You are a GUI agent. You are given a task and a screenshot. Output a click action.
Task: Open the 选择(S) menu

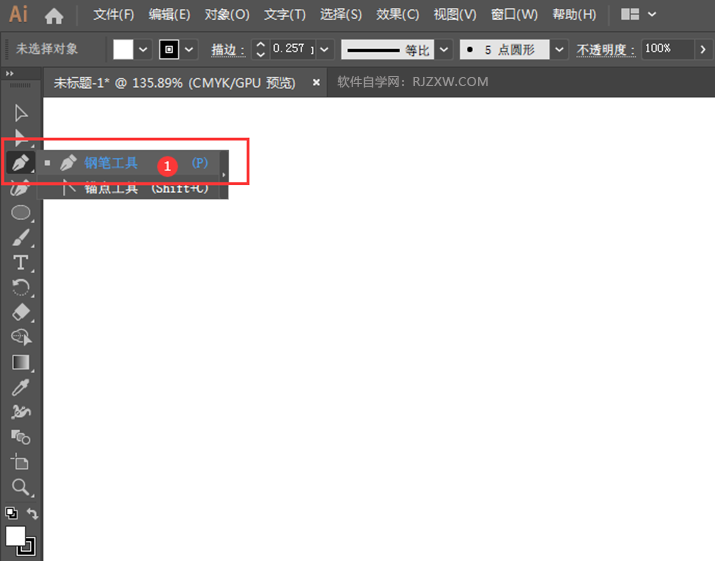pyautogui.click(x=341, y=15)
